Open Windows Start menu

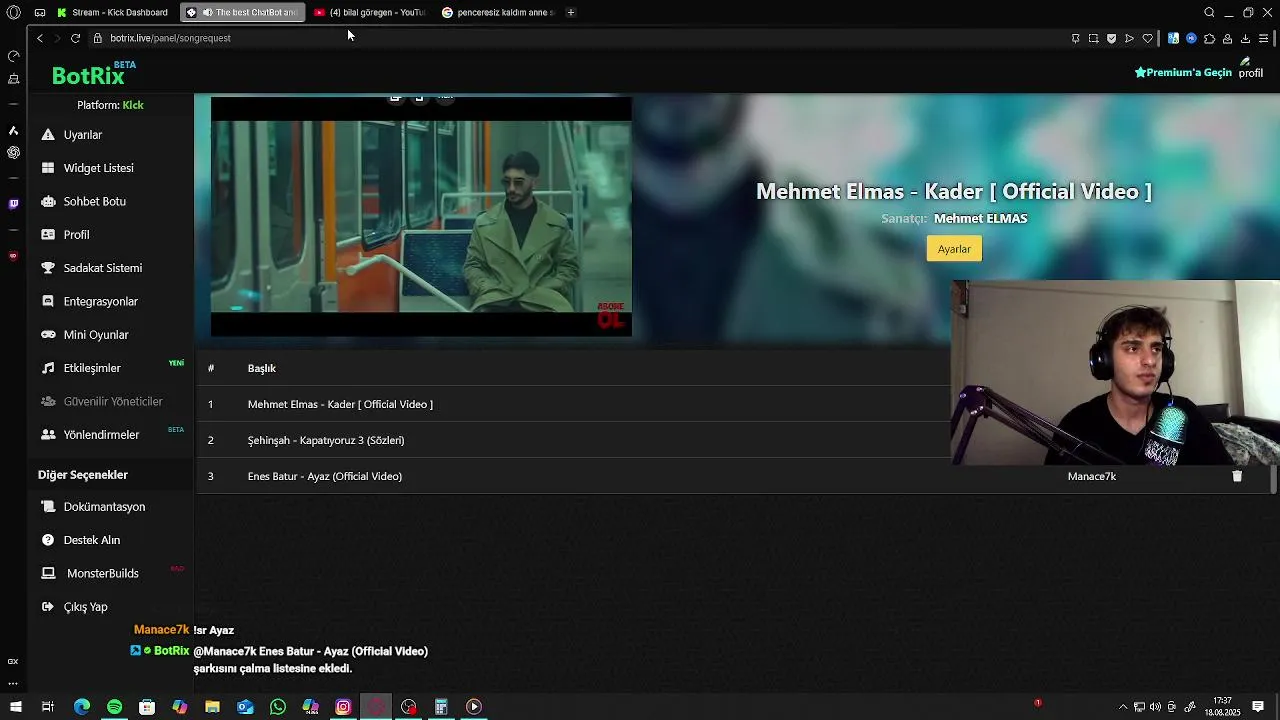tap(15, 707)
